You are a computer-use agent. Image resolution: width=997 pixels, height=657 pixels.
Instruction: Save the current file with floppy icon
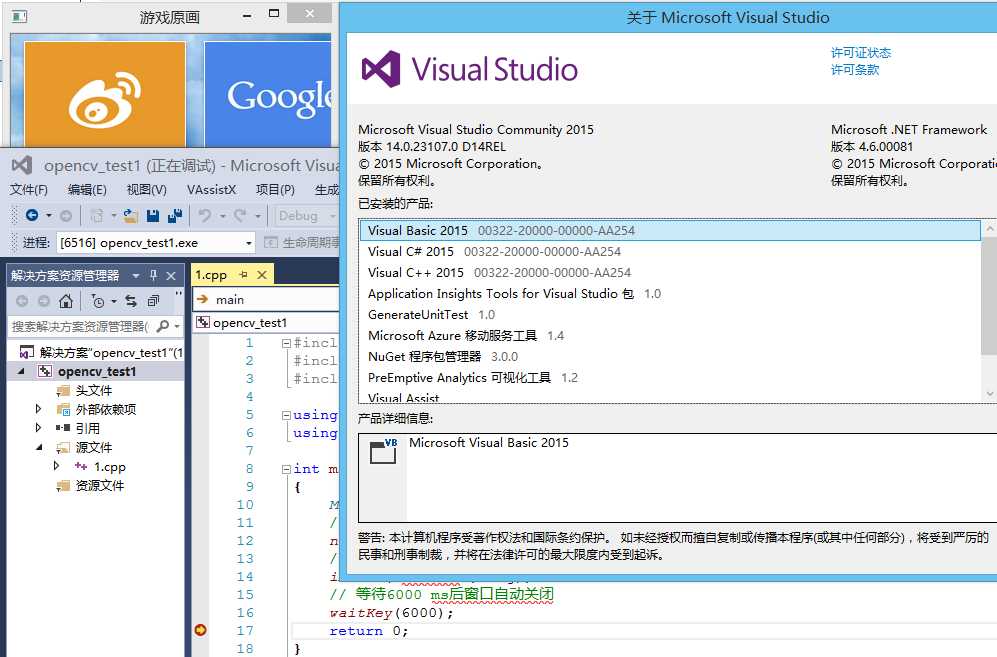pos(153,216)
